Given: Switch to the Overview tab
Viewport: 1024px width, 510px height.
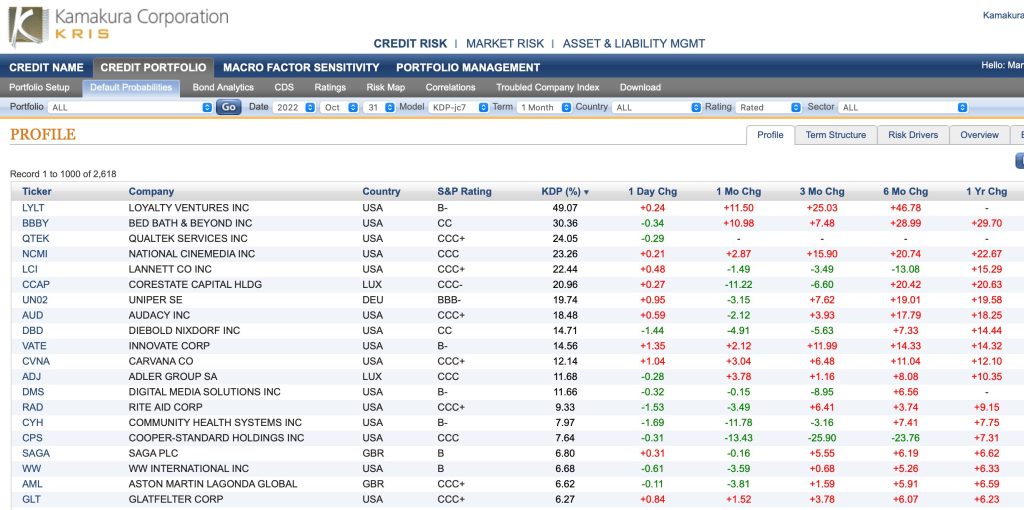Looking at the screenshot, I should (x=979, y=135).
